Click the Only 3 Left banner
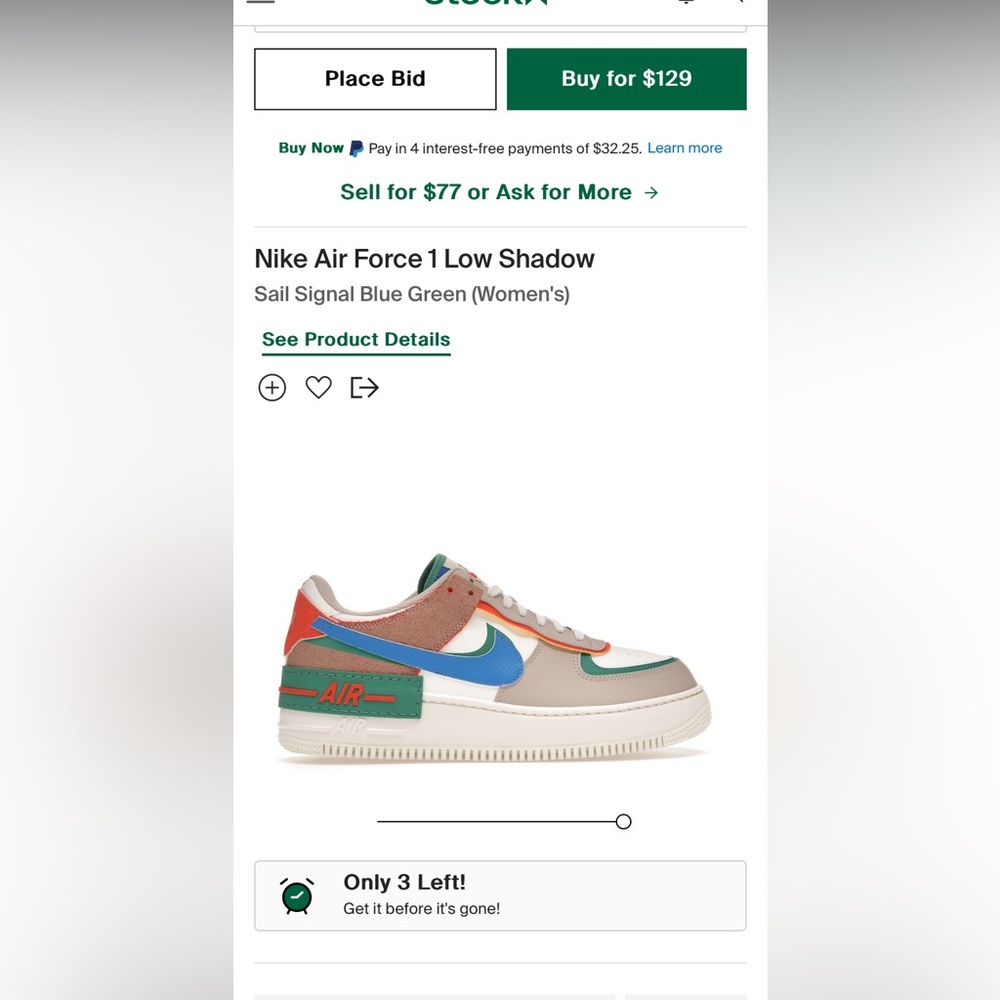This screenshot has width=1000, height=1000. [500, 896]
